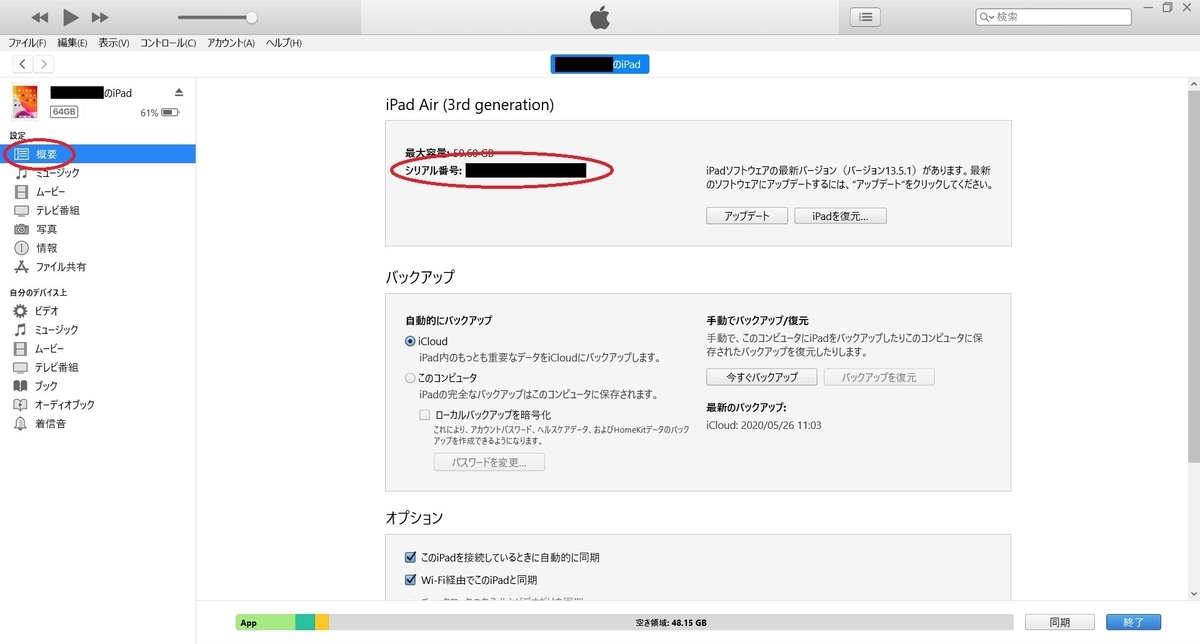
Task: Click the アップデート button
Action: [x=747, y=216]
